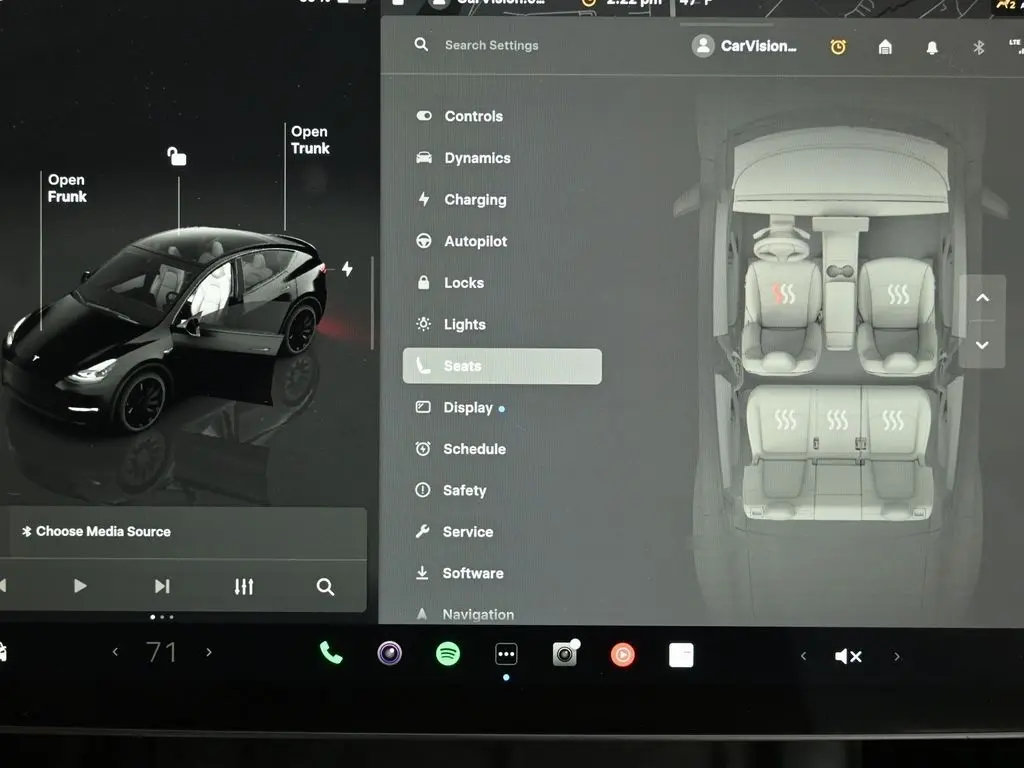1024x768 pixels.
Task: Decrease cabin temperature with left chevron
Action: point(115,653)
